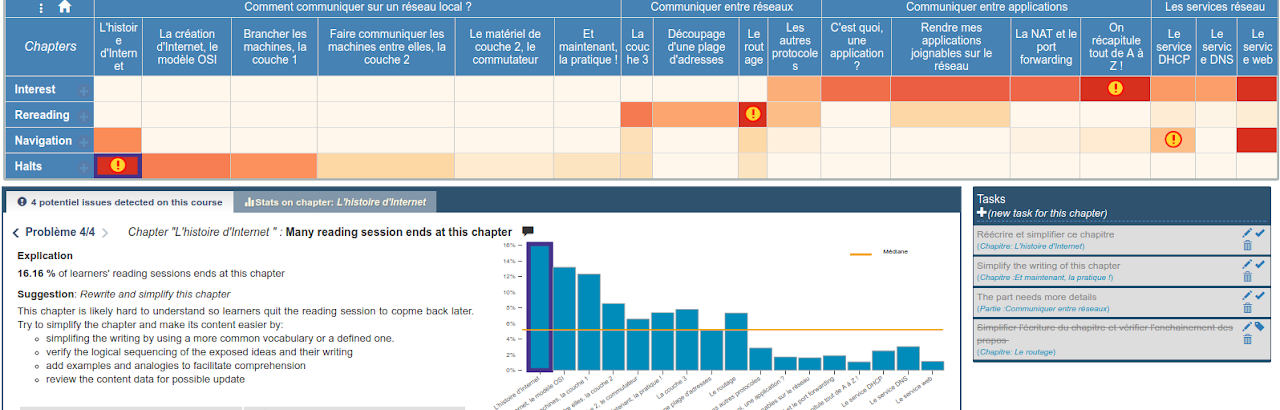
Task: Edit the struck-through Le routage task
Action: (x=1247, y=327)
